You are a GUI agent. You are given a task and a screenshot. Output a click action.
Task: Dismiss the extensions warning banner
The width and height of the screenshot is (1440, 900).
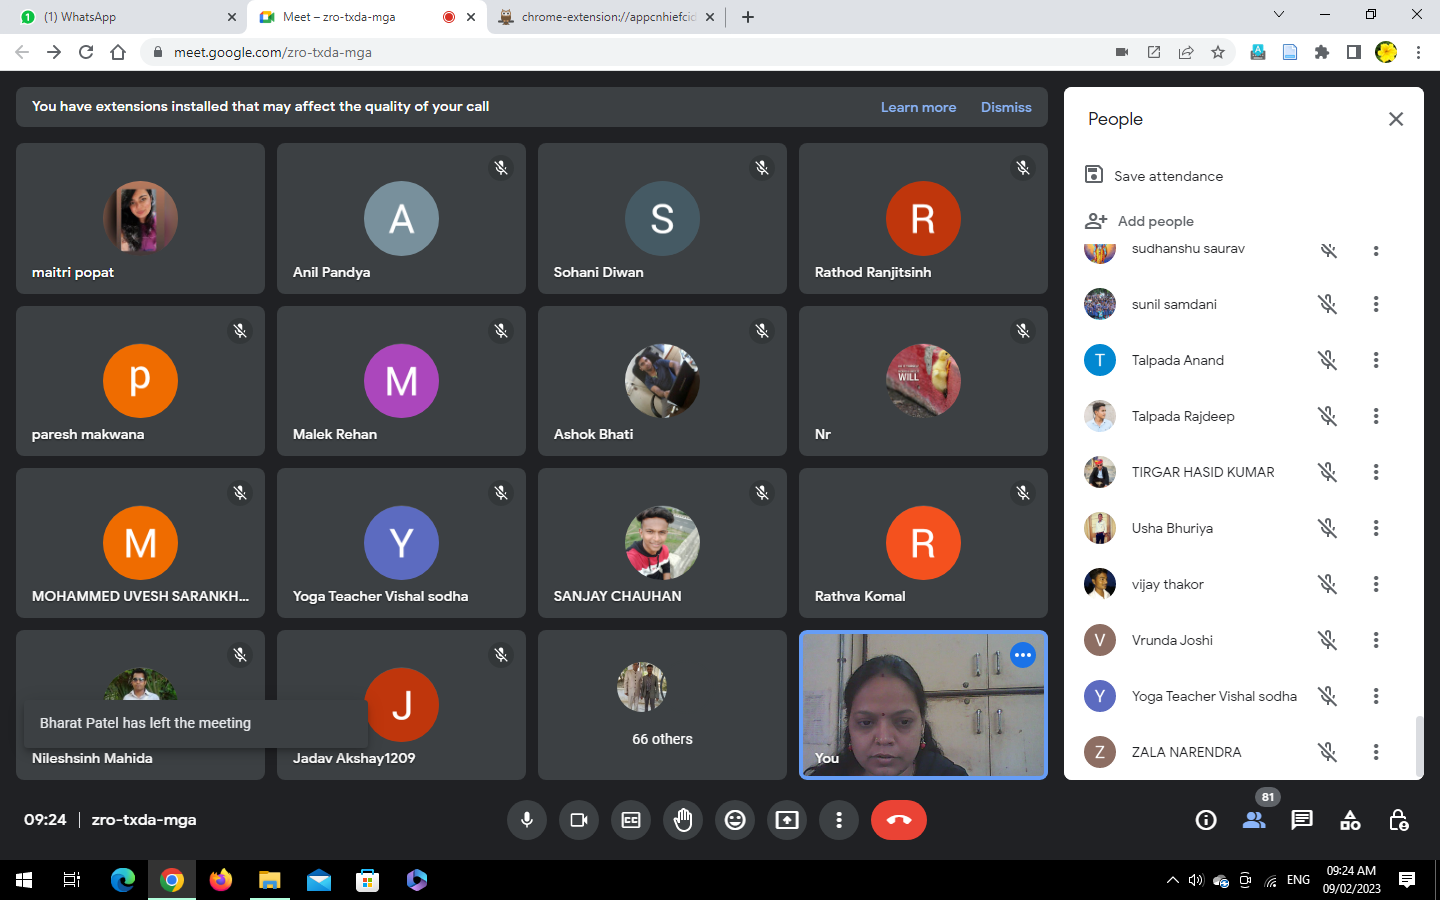pyautogui.click(x=1005, y=107)
